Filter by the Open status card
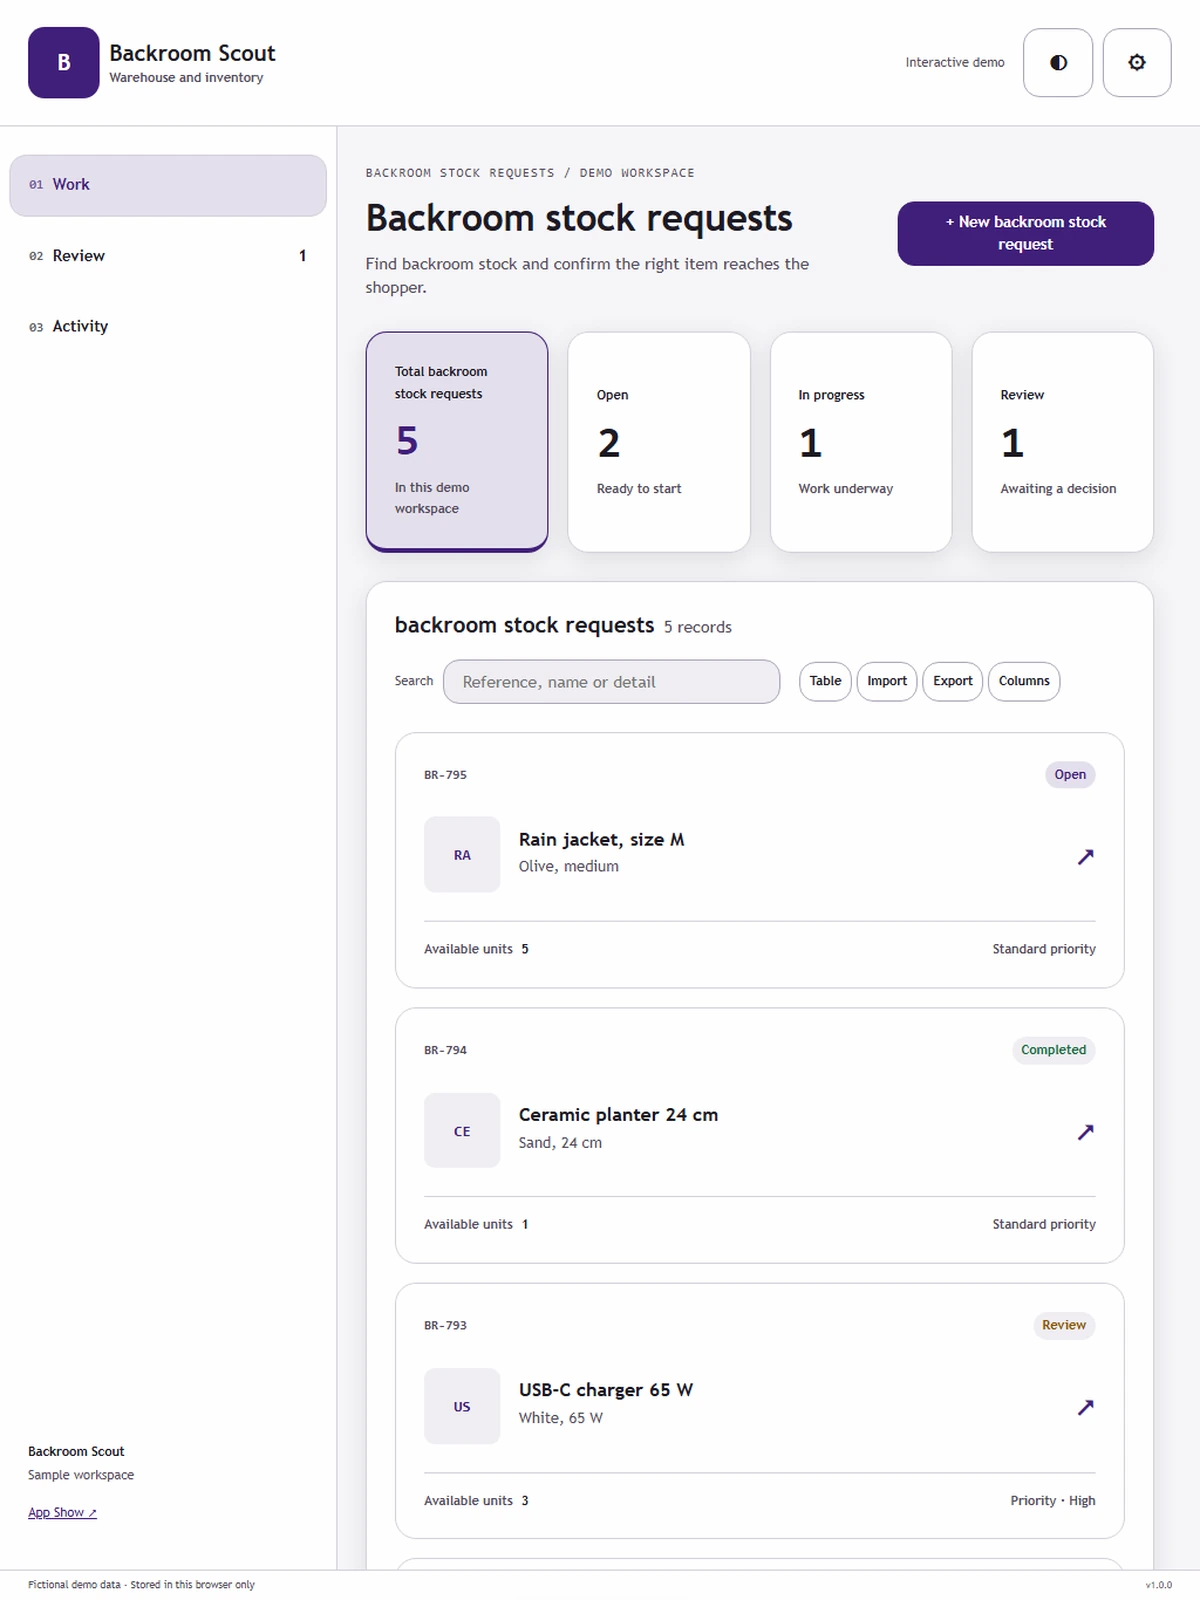 pyautogui.click(x=659, y=442)
